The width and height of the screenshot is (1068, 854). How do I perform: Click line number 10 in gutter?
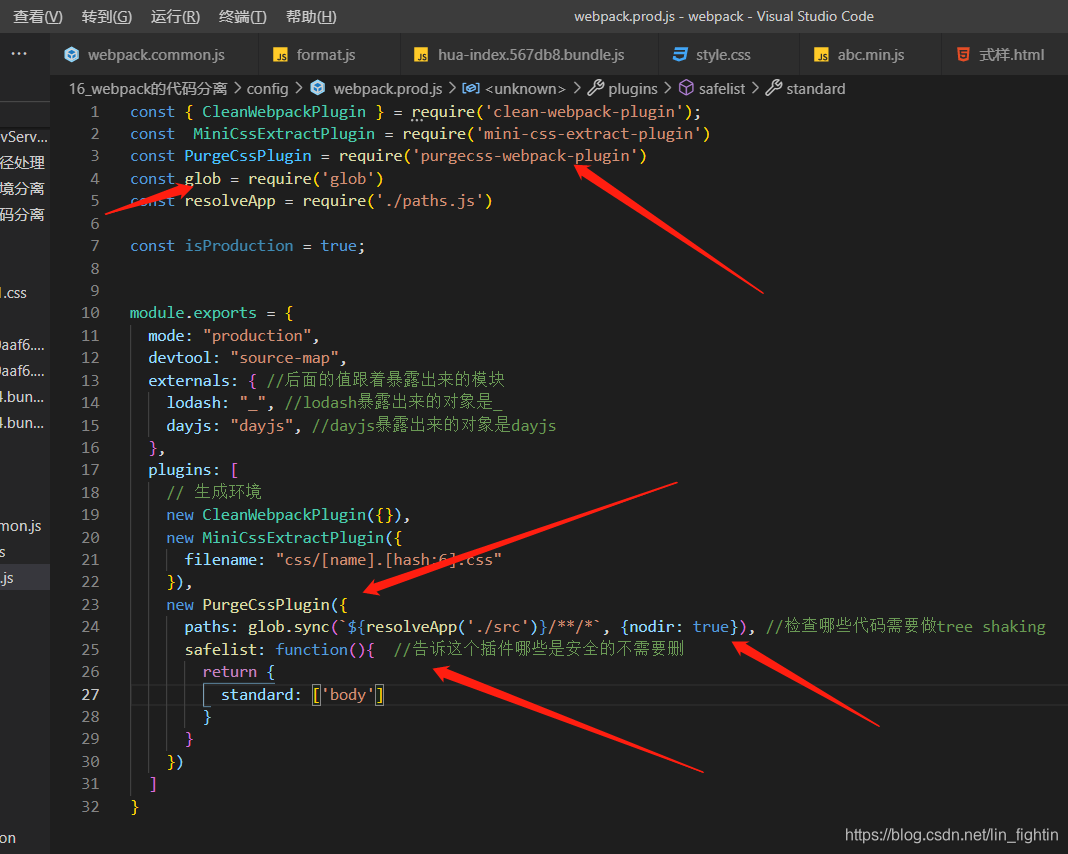(91, 313)
